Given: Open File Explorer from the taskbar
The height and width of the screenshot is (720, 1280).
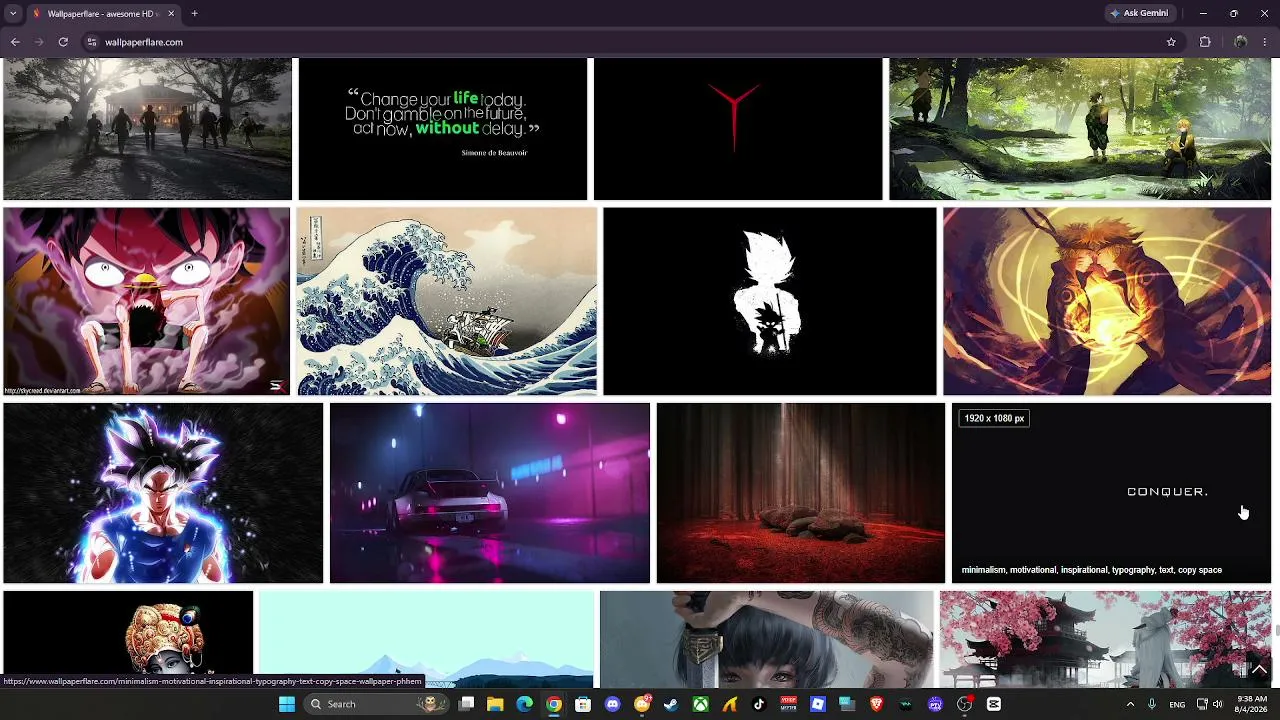Looking at the screenshot, I should pyautogui.click(x=495, y=704).
